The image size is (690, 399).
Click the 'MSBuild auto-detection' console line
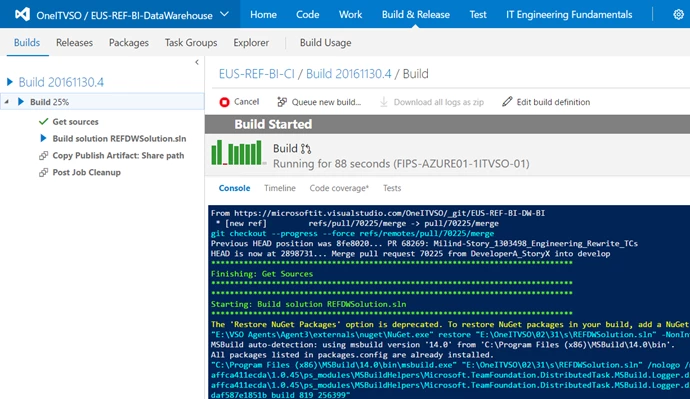(x=443, y=344)
